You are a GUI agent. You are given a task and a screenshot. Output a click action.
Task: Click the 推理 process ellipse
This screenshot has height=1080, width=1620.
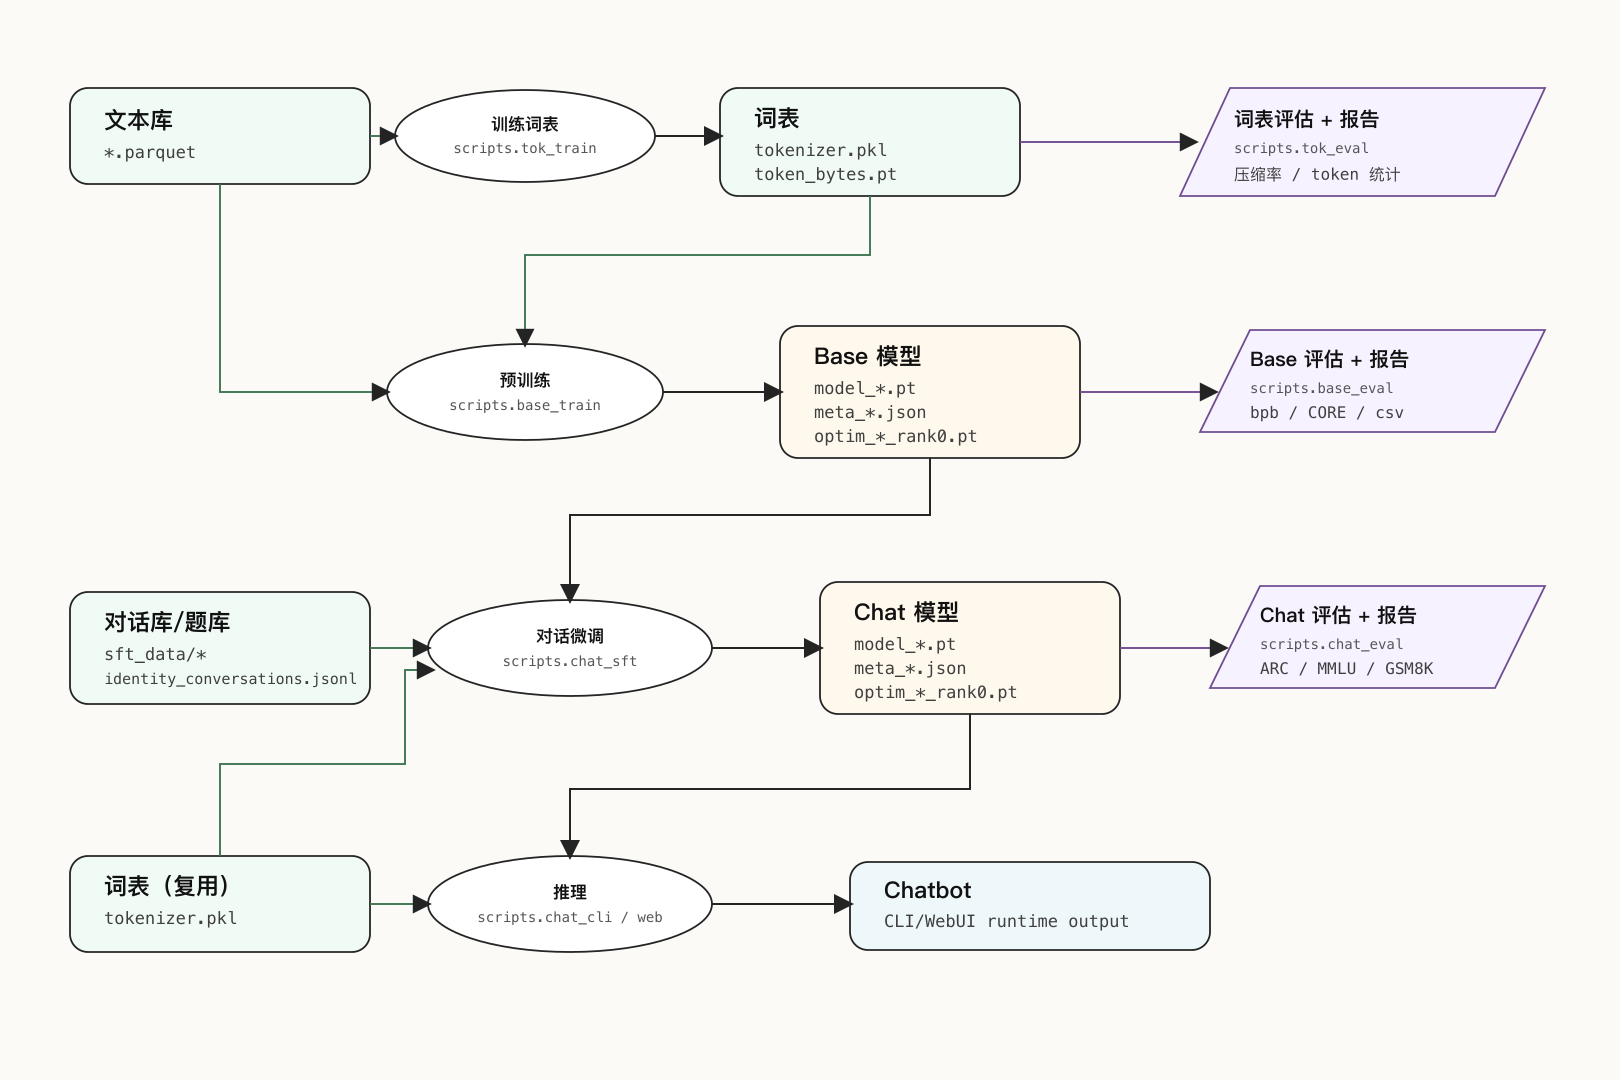coord(570,904)
